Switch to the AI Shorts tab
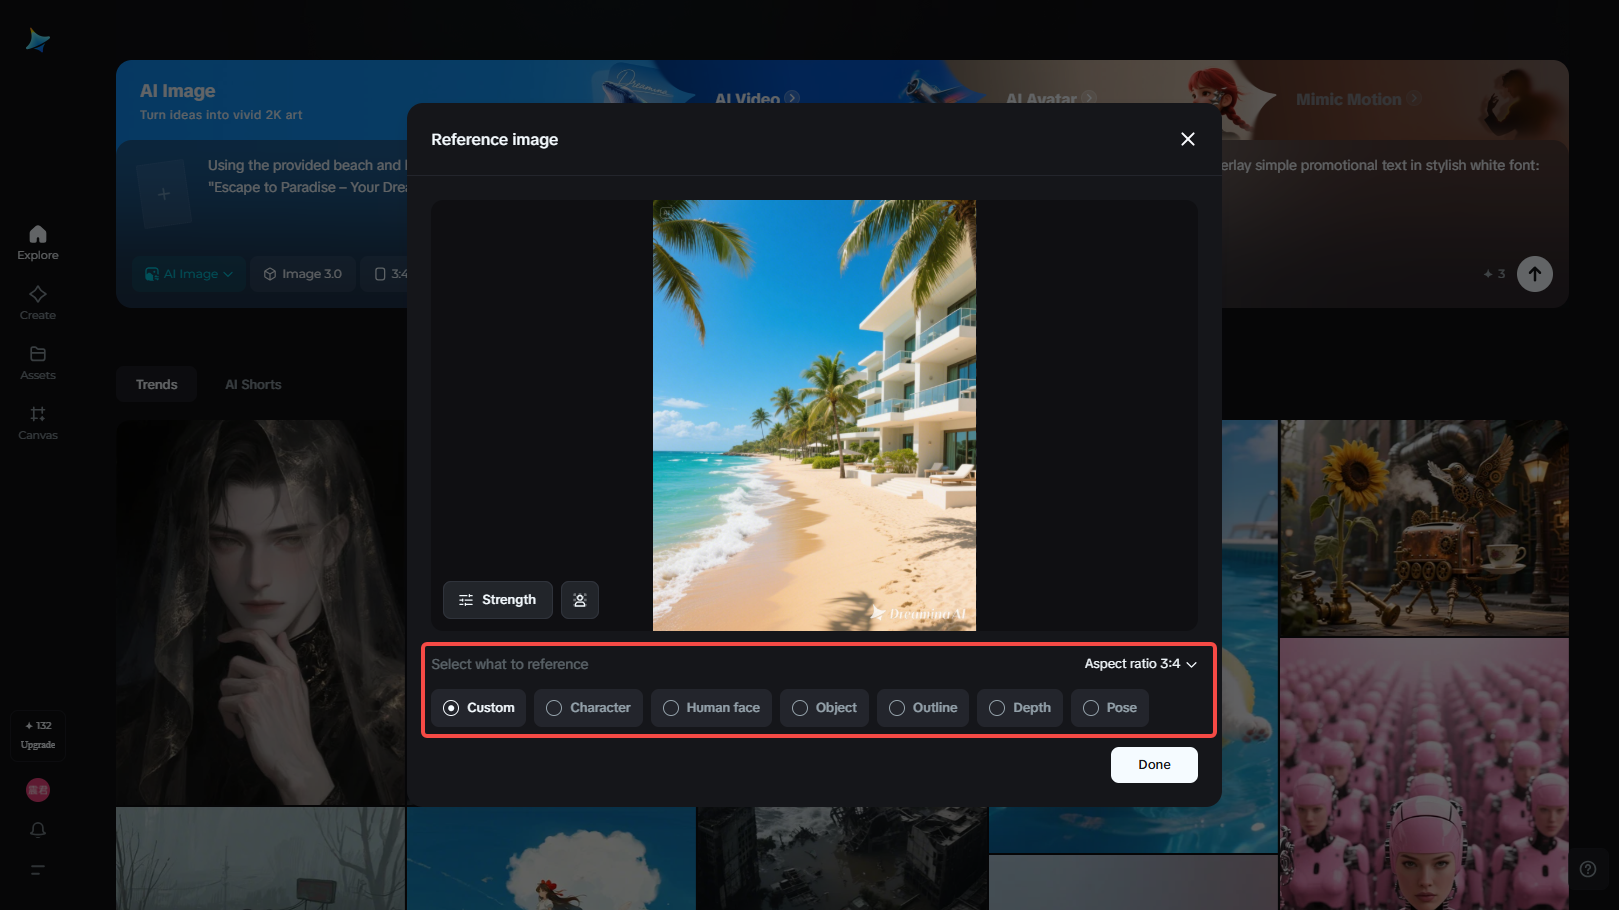 [253, 385]
